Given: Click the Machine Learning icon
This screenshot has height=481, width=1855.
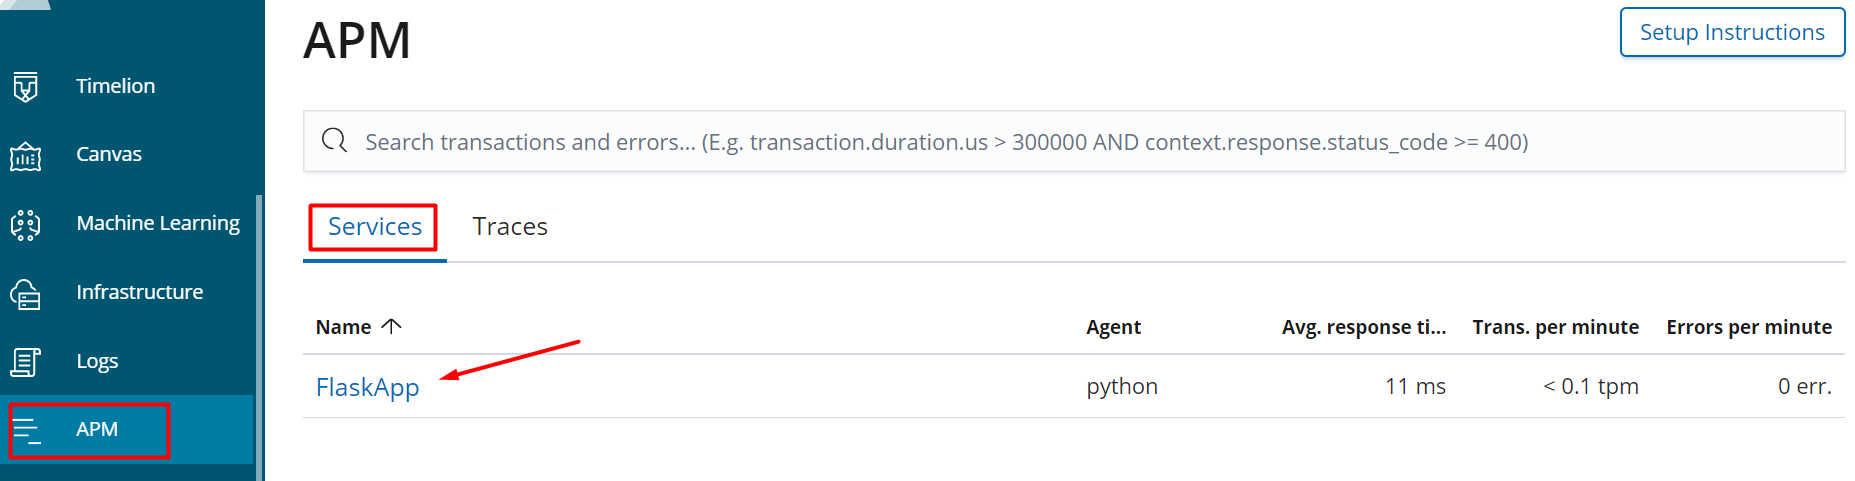Looking at the screenshot, I should click(x=26, y=224).
